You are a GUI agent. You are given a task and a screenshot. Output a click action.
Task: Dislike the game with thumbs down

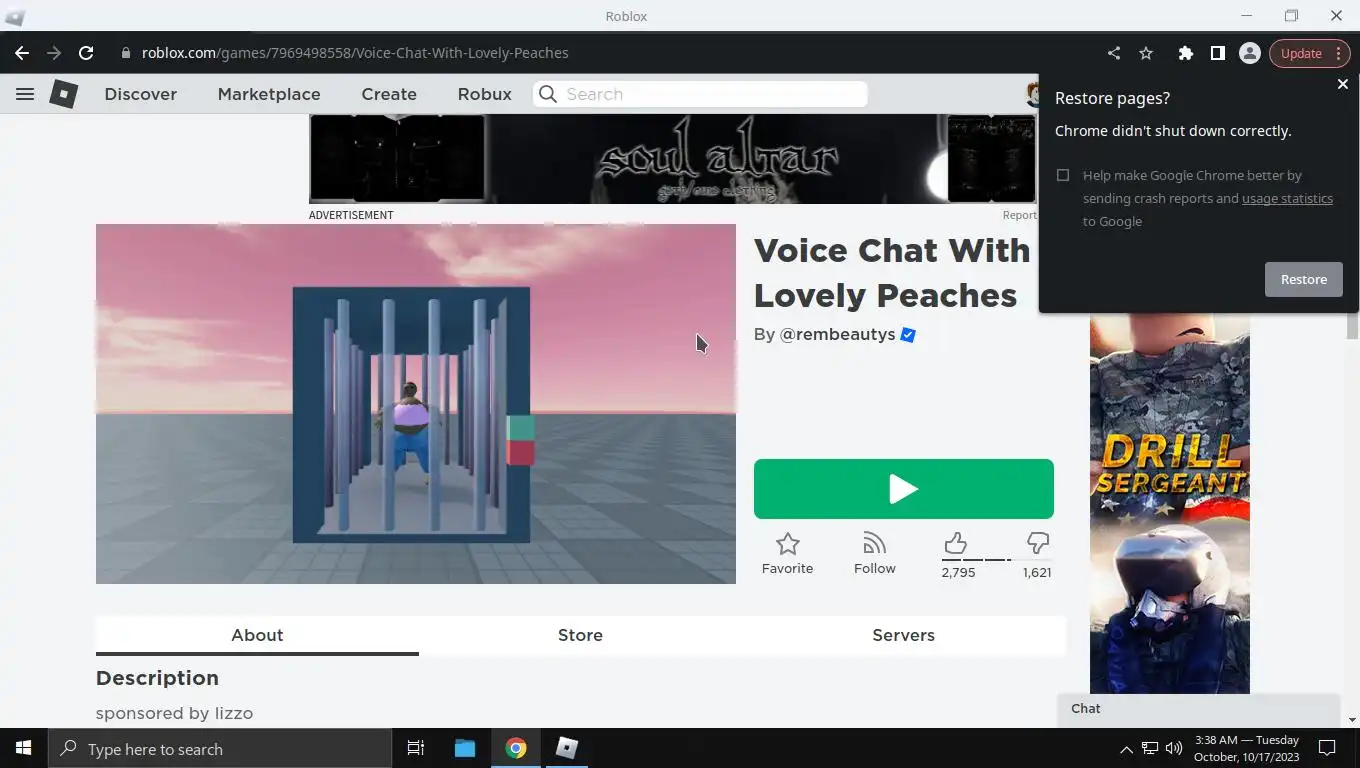point(1038,543)
